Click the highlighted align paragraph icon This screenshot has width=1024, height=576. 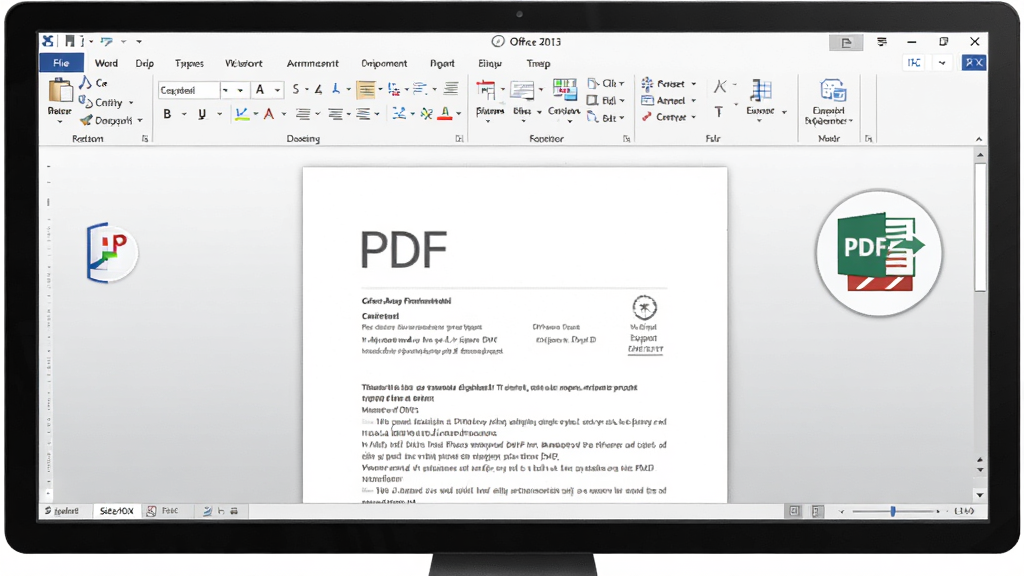pyautogui.click(x=366, y=89)
